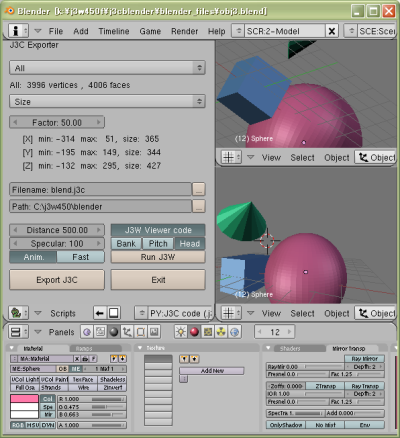
Task: Click the full-screen square icon in the Scripts header
Action: 114,313
